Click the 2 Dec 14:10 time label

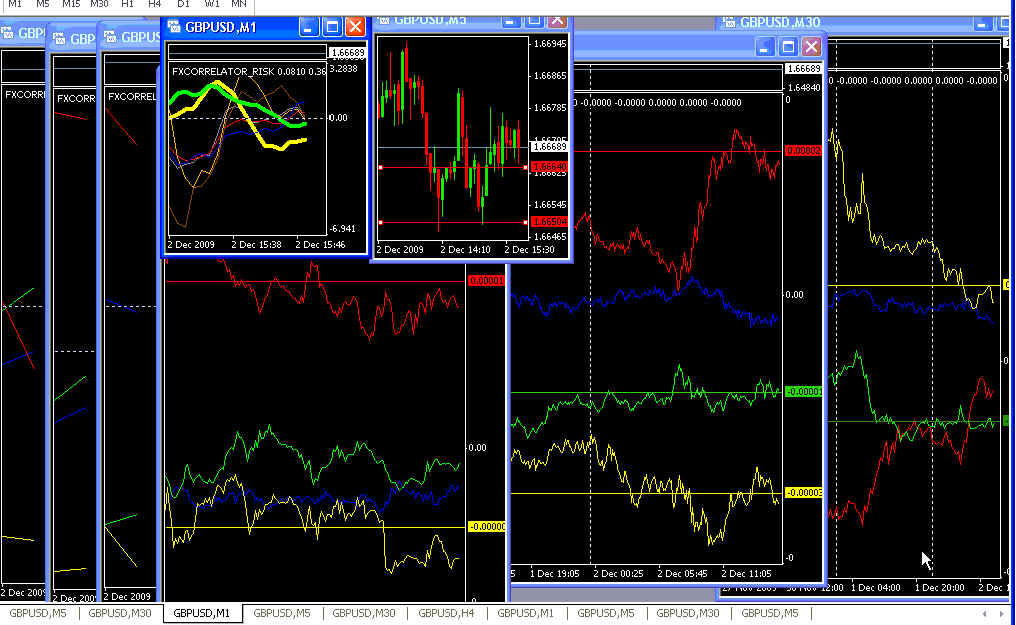(x=465, y=249)
